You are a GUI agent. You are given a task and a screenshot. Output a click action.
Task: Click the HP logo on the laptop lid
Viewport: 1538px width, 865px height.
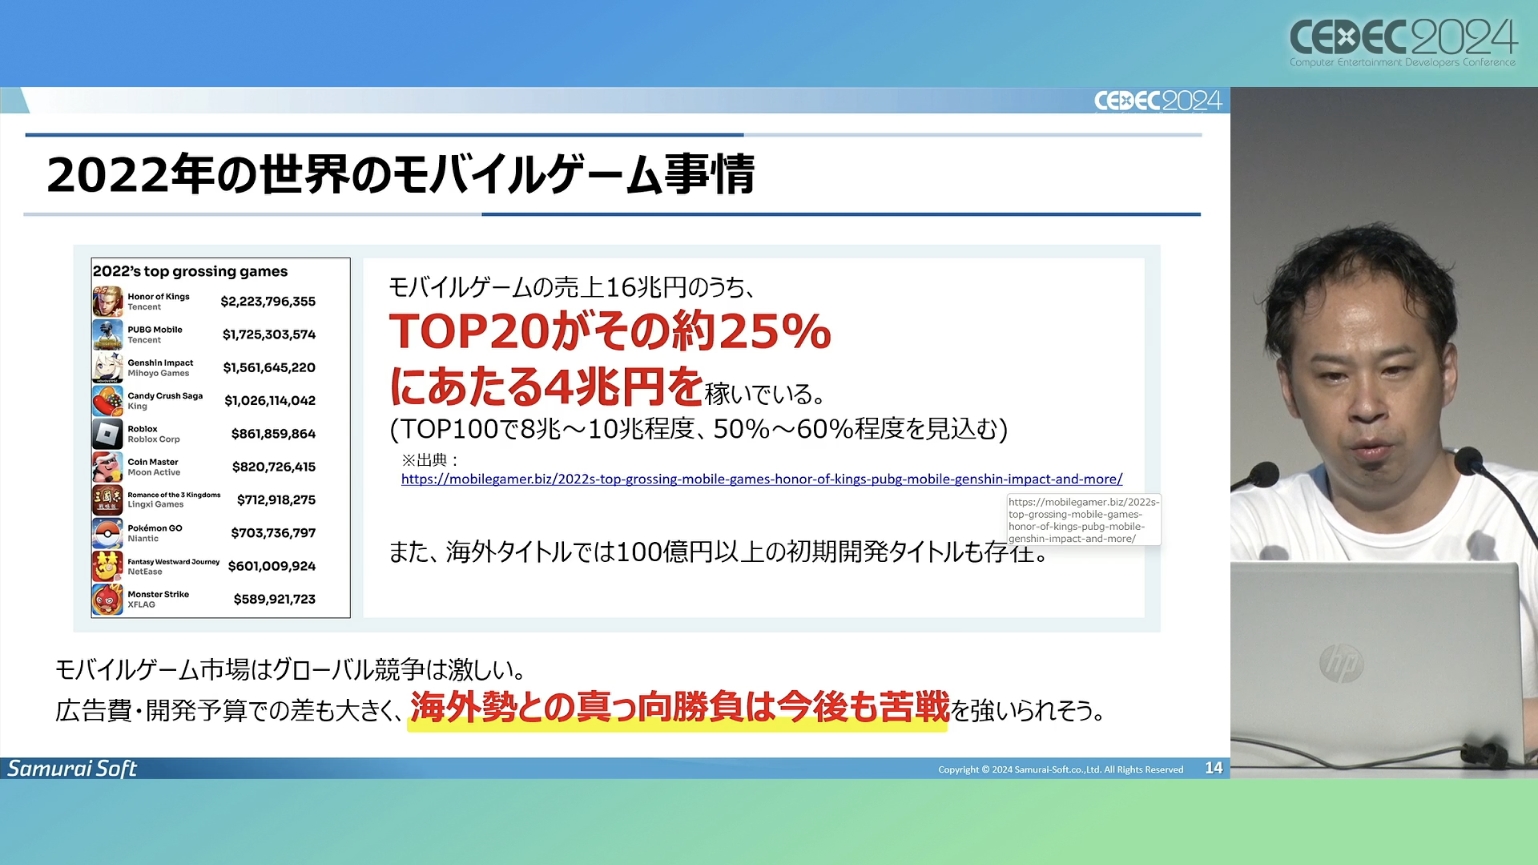[1340, 664]
